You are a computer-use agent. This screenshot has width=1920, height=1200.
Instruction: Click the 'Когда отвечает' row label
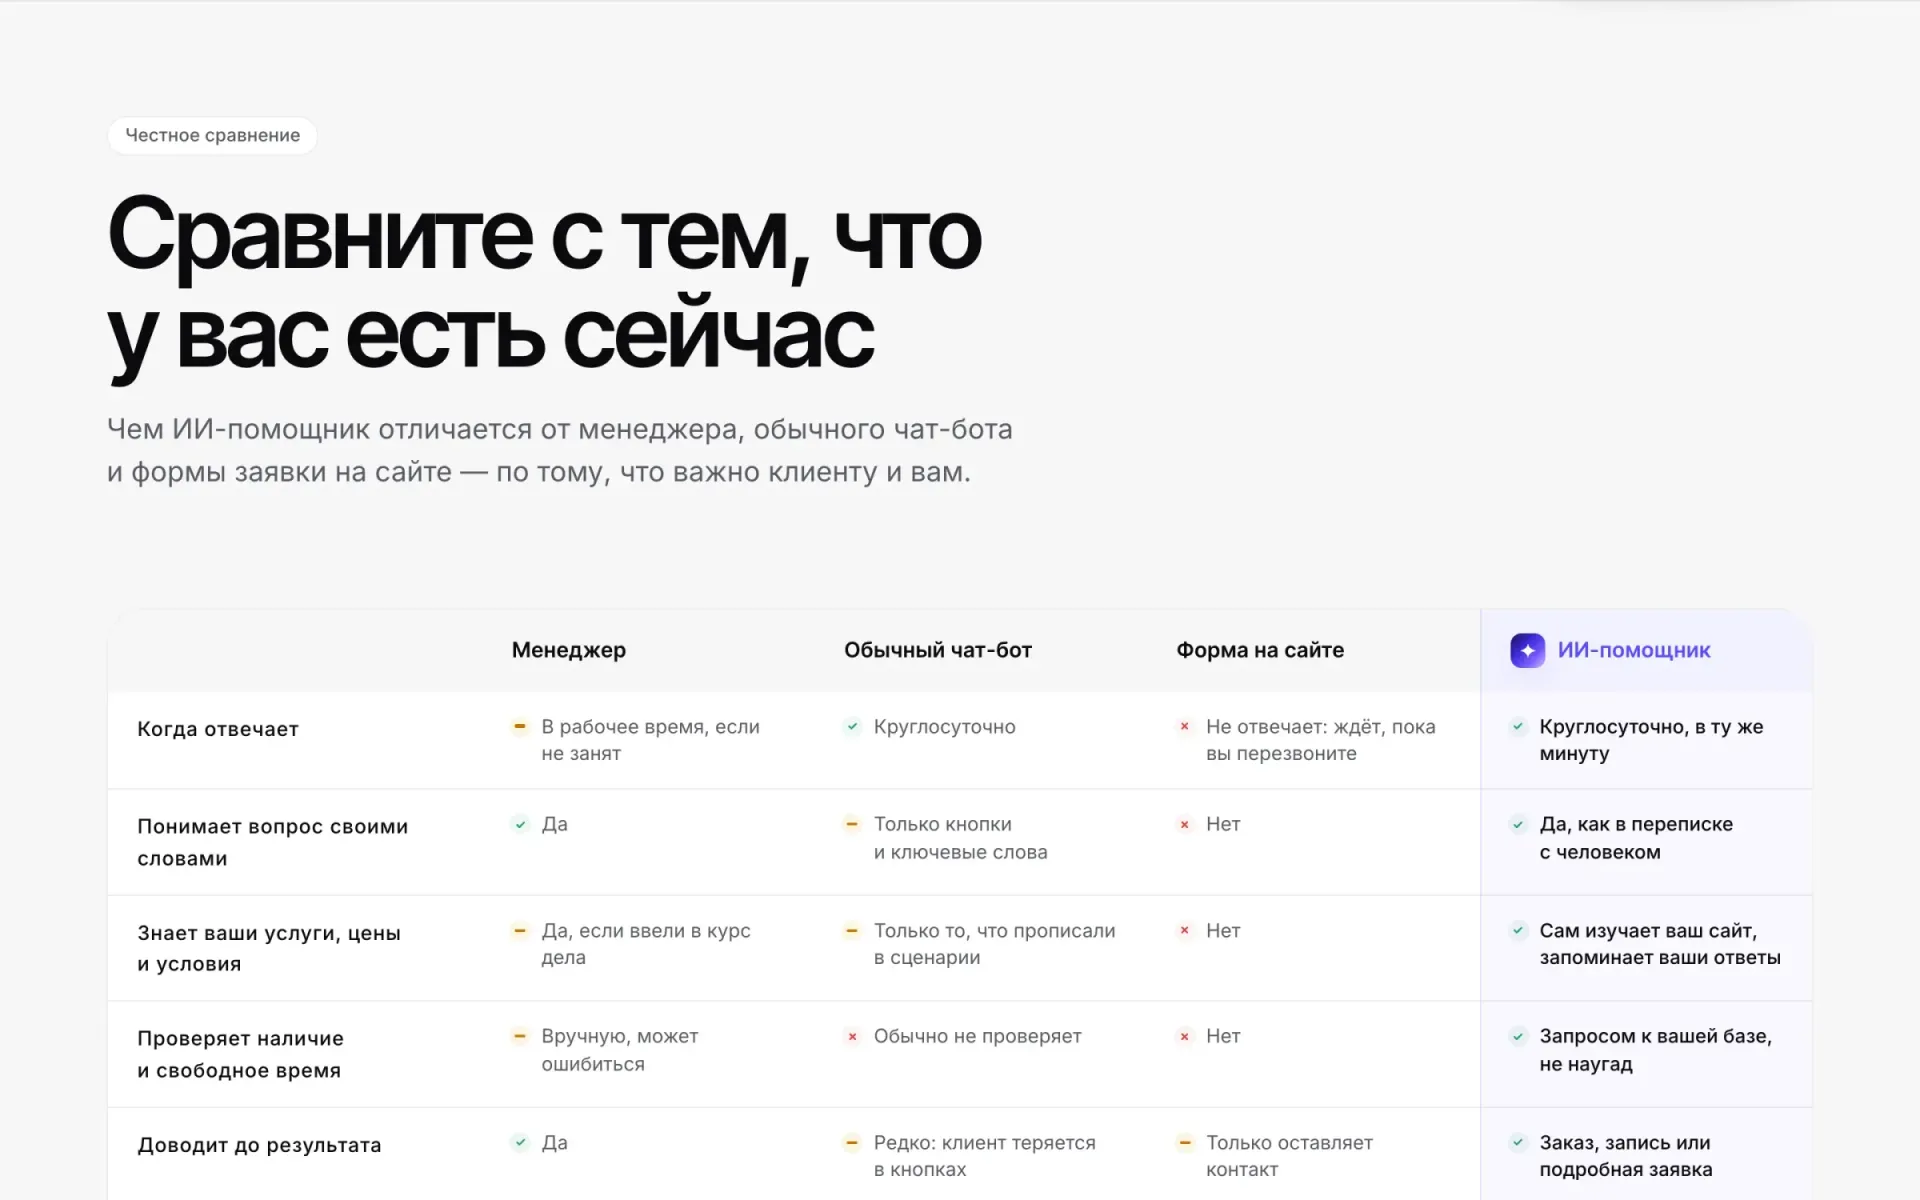pyautogui.click(x=217, y=729)
